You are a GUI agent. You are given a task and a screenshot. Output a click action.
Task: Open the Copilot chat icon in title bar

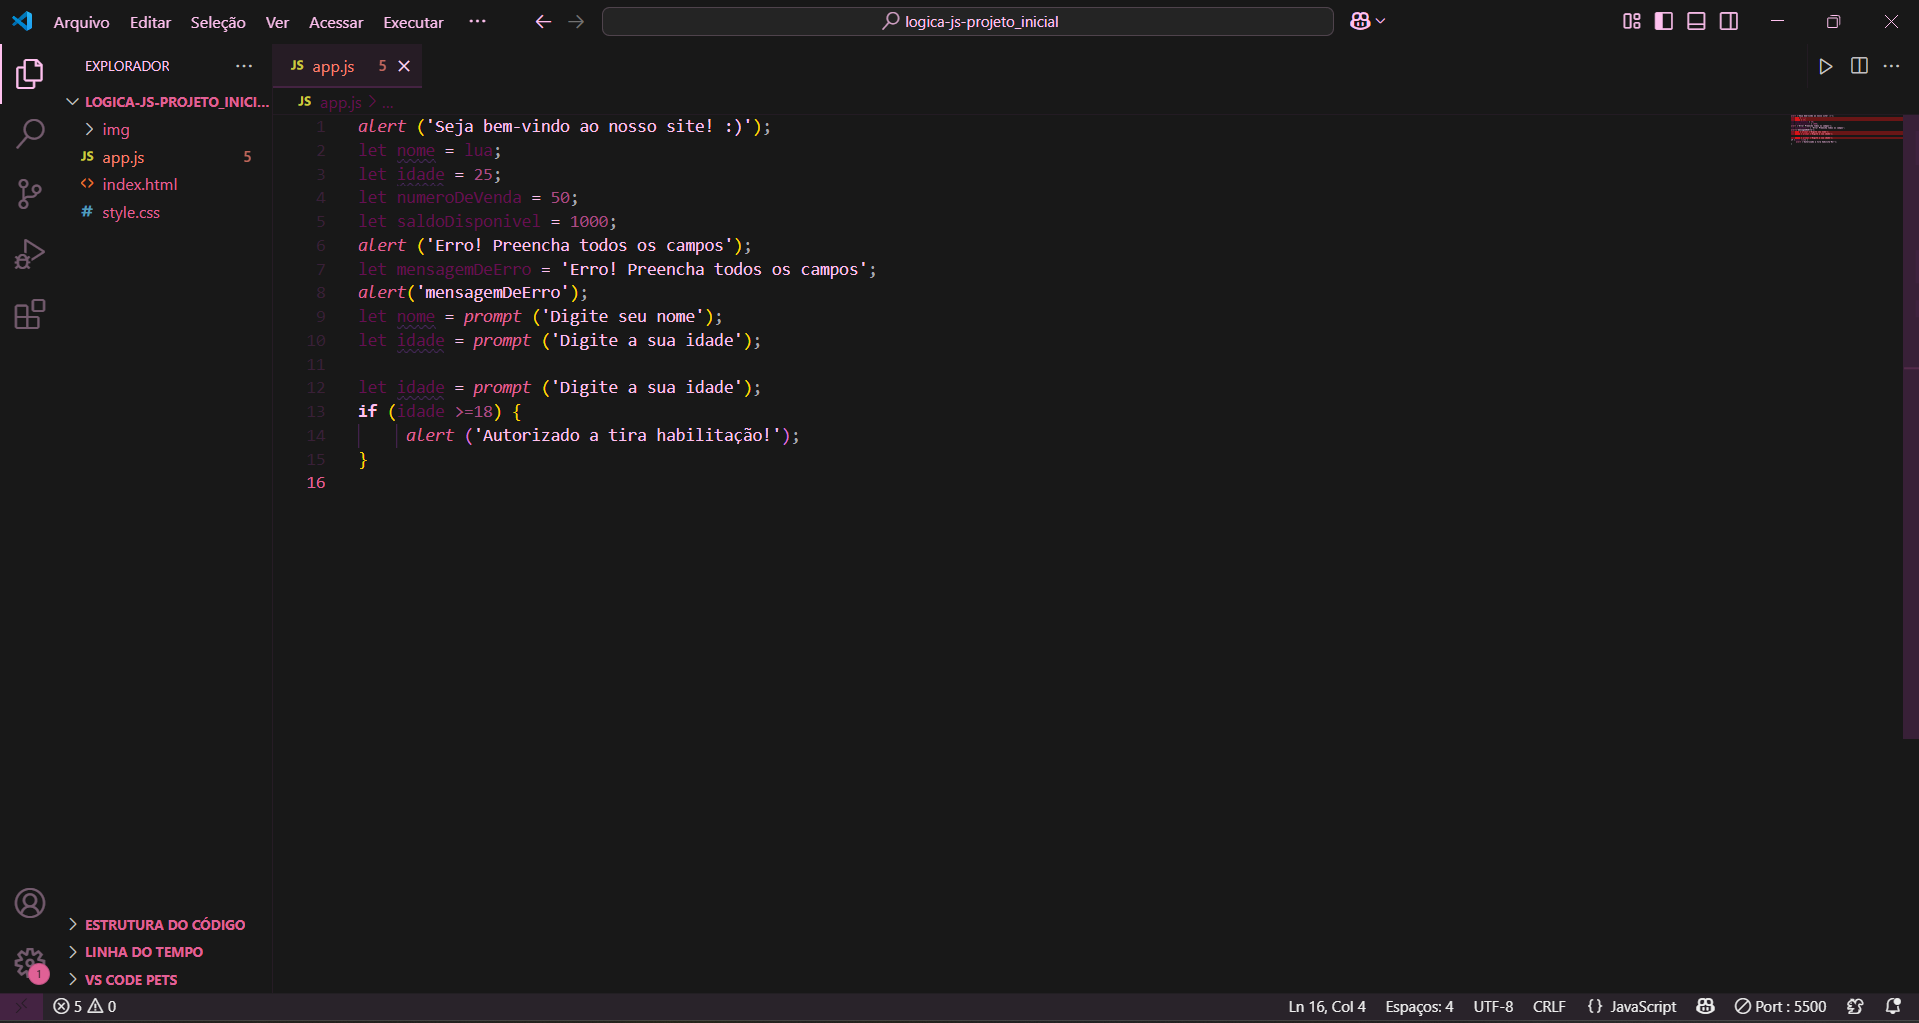tap(1360, 21)
